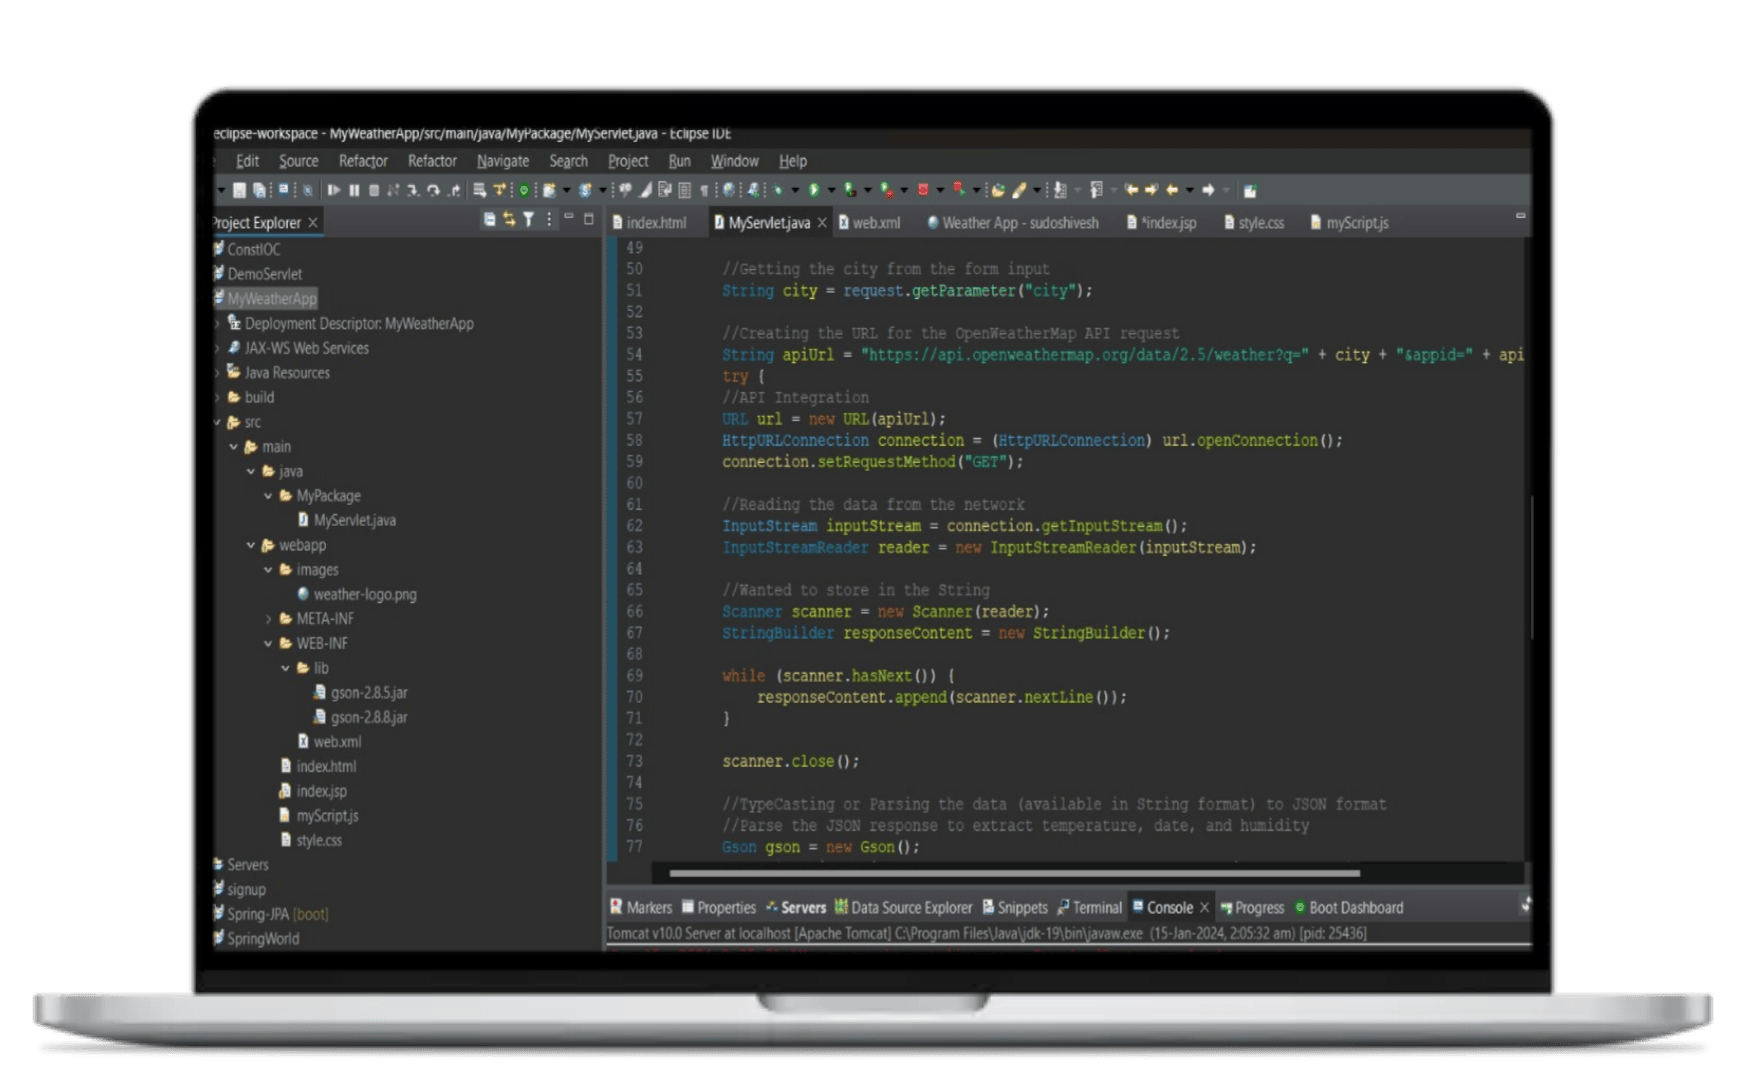The height and width of the screenshot is (1080, 1746).
Task: Collapse All in Project Explorer toolbar
Action: tap(489, 220)
